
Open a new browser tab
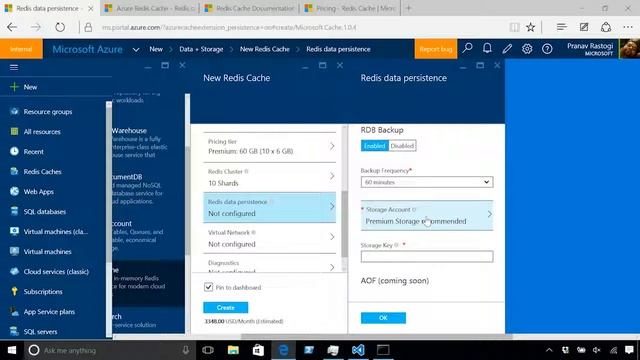(409, 8)
